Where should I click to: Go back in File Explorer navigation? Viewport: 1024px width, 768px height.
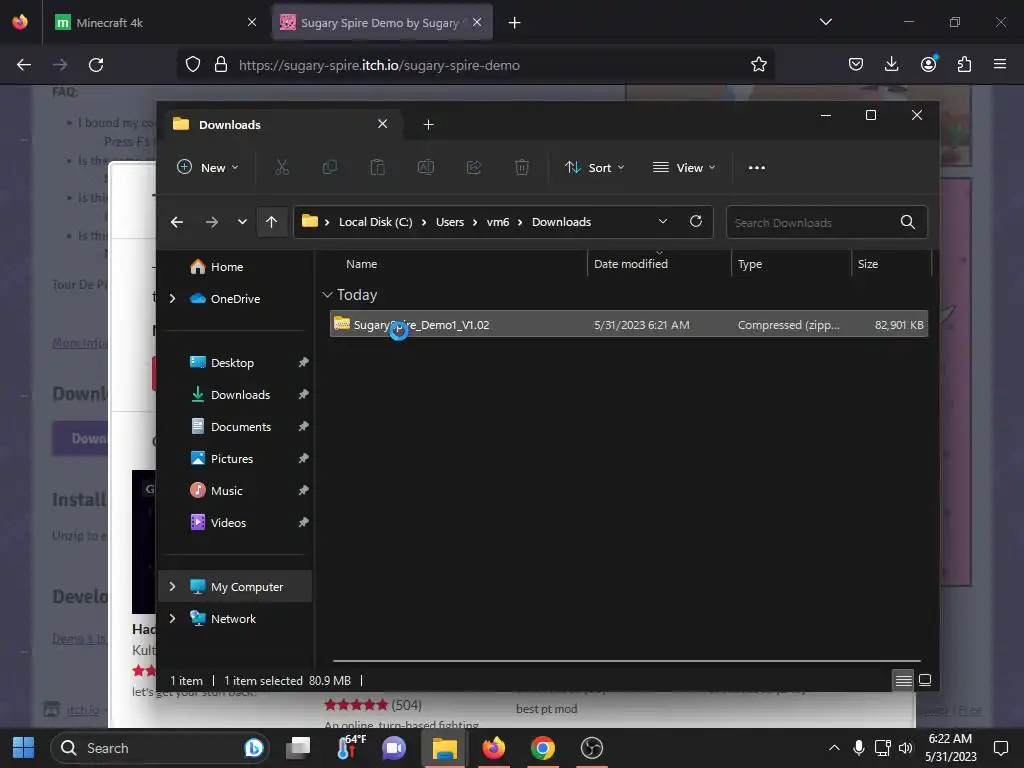click(176, 222)
